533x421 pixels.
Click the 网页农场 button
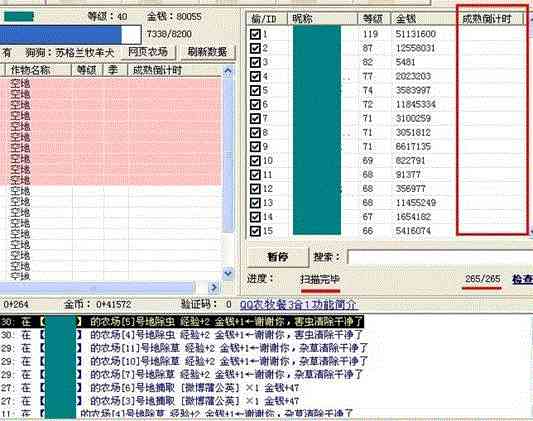pos(148,52)
